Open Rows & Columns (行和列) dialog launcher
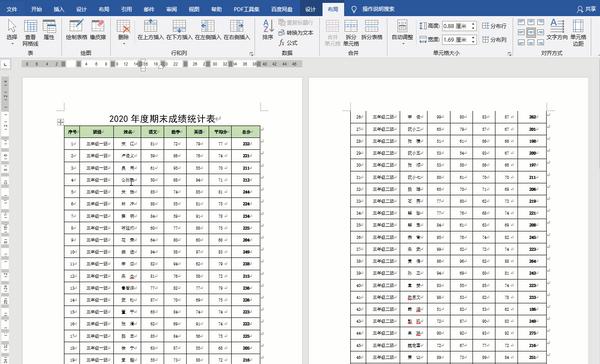The image size is (600, 364). pos(251,54)
